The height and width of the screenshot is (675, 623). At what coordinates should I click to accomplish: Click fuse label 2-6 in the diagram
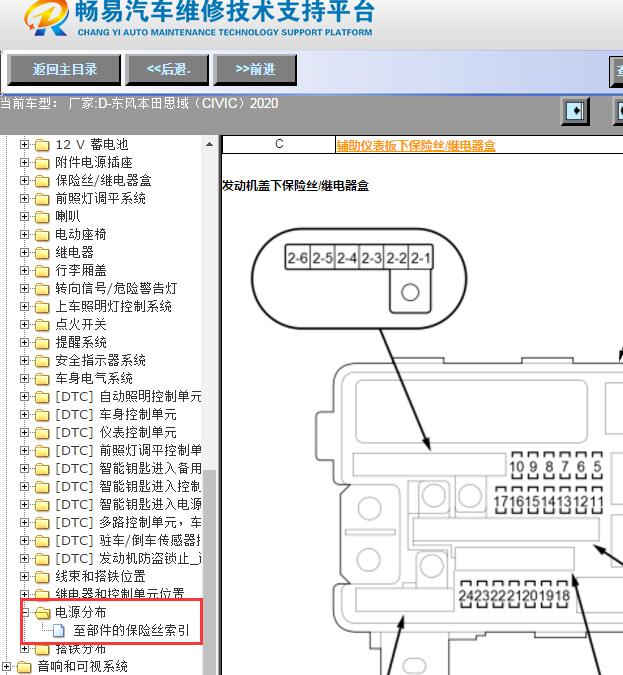coord(298,258)
